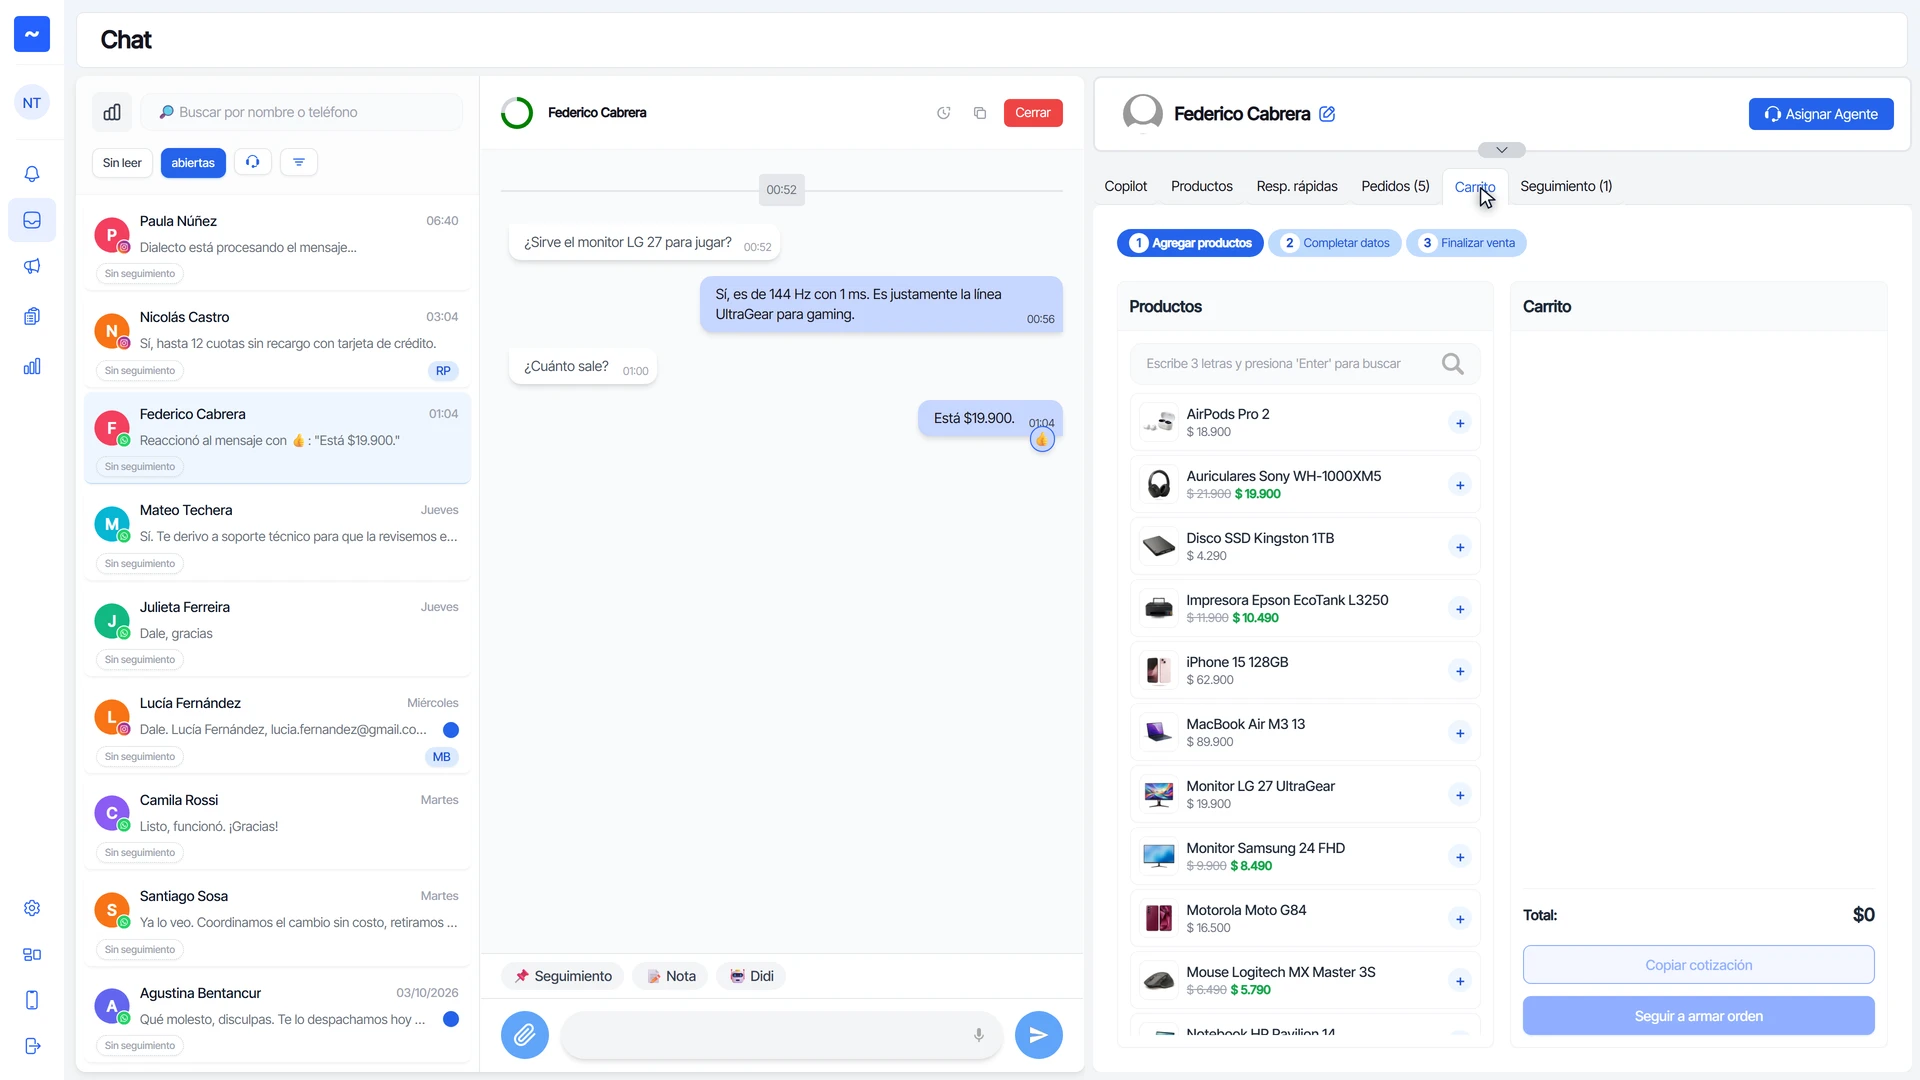Image resolution: width=1920 pixels, height=1080 pixels.
Task: Open bar chart reports icon in sidebar
Action: pyautogui.click(x=32, y=366)
